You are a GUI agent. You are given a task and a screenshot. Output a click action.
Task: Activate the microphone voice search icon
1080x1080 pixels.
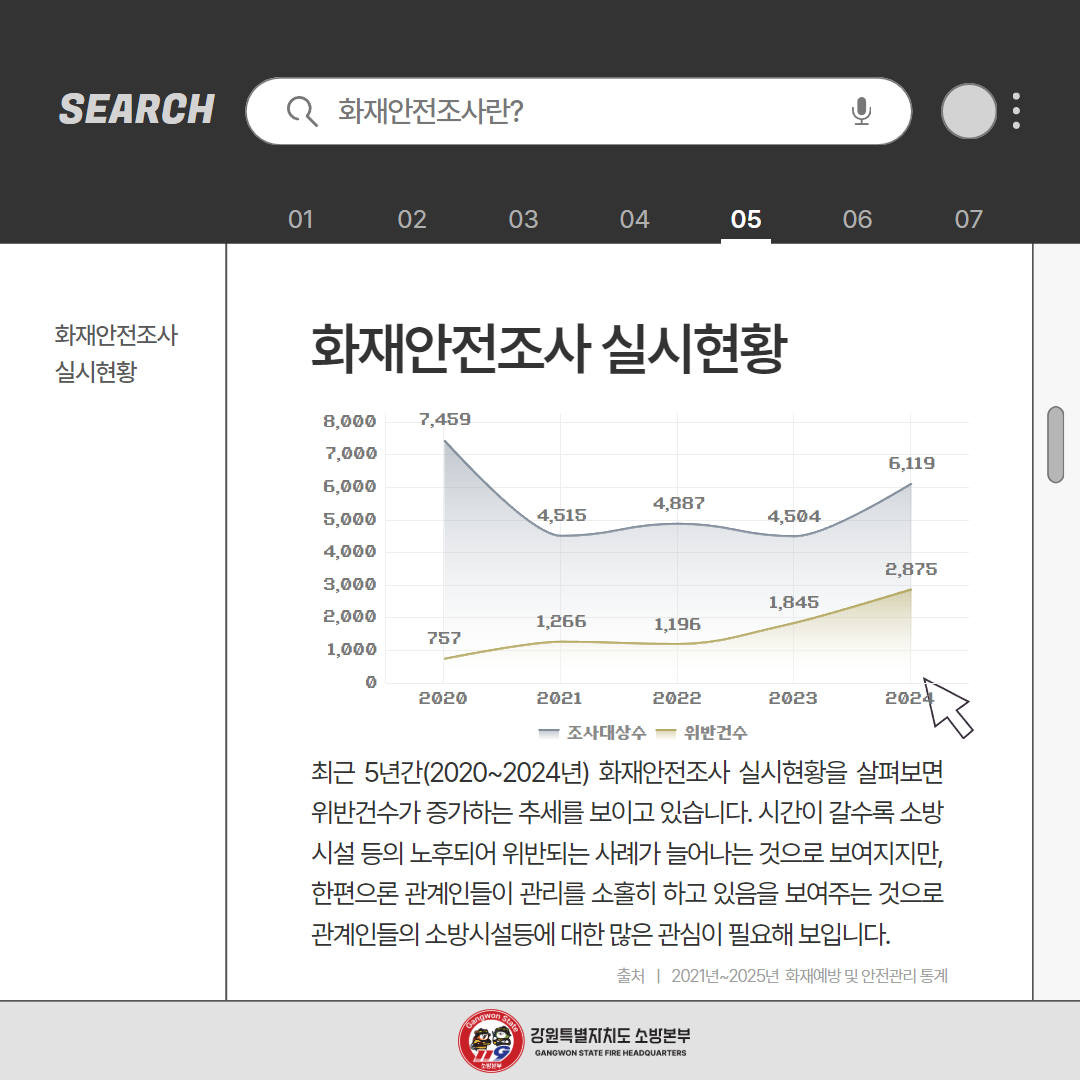click(861, 111)
